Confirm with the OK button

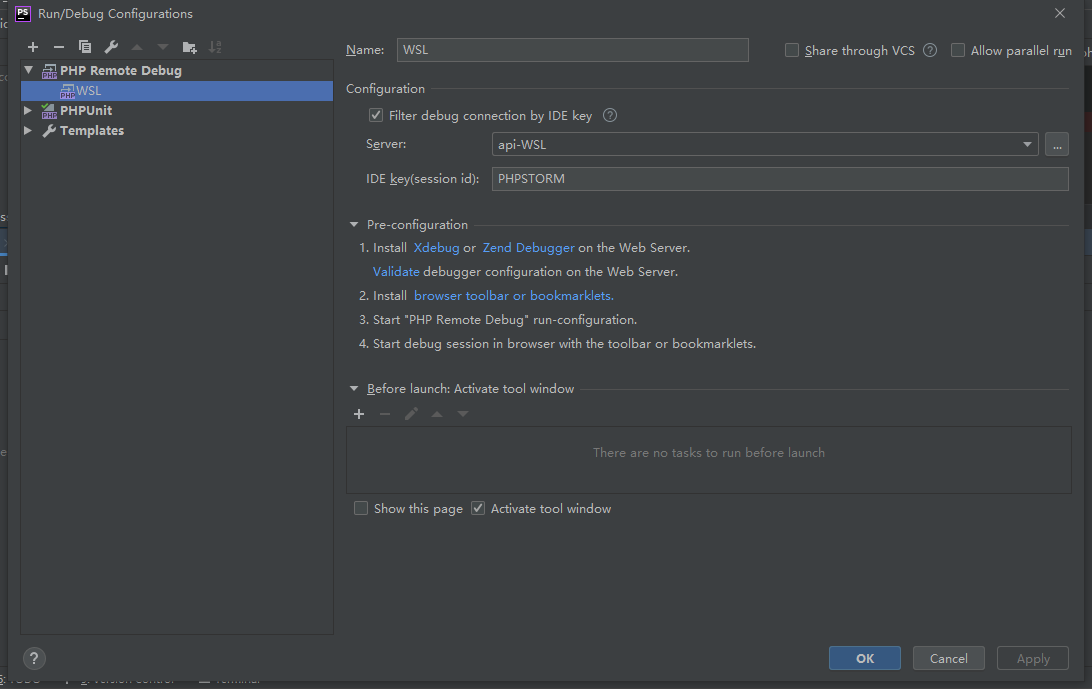click(864, 658)
